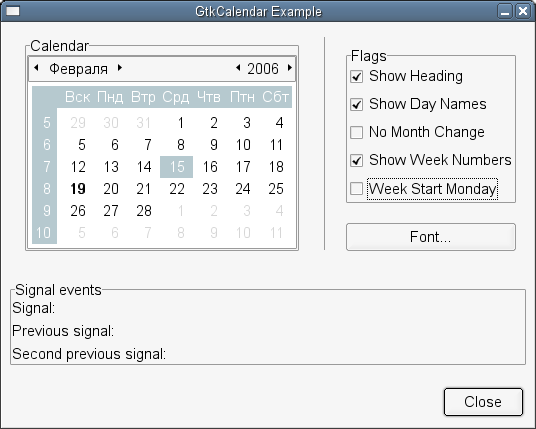536x429 pixels.
Task: Open the Font... chooser button
Action: pos(431,237)
